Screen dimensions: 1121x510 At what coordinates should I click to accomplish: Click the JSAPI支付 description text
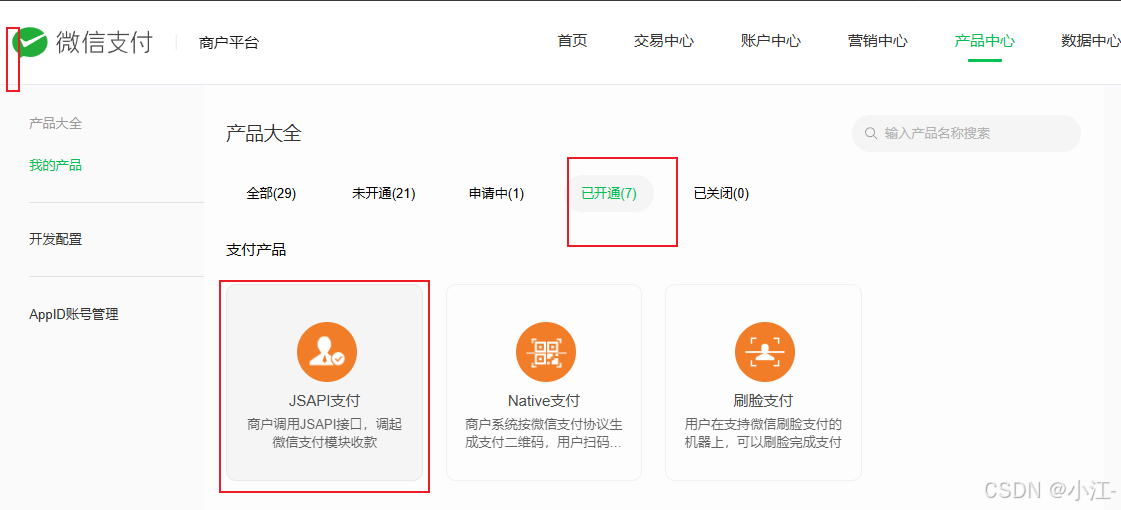[325, 433]
